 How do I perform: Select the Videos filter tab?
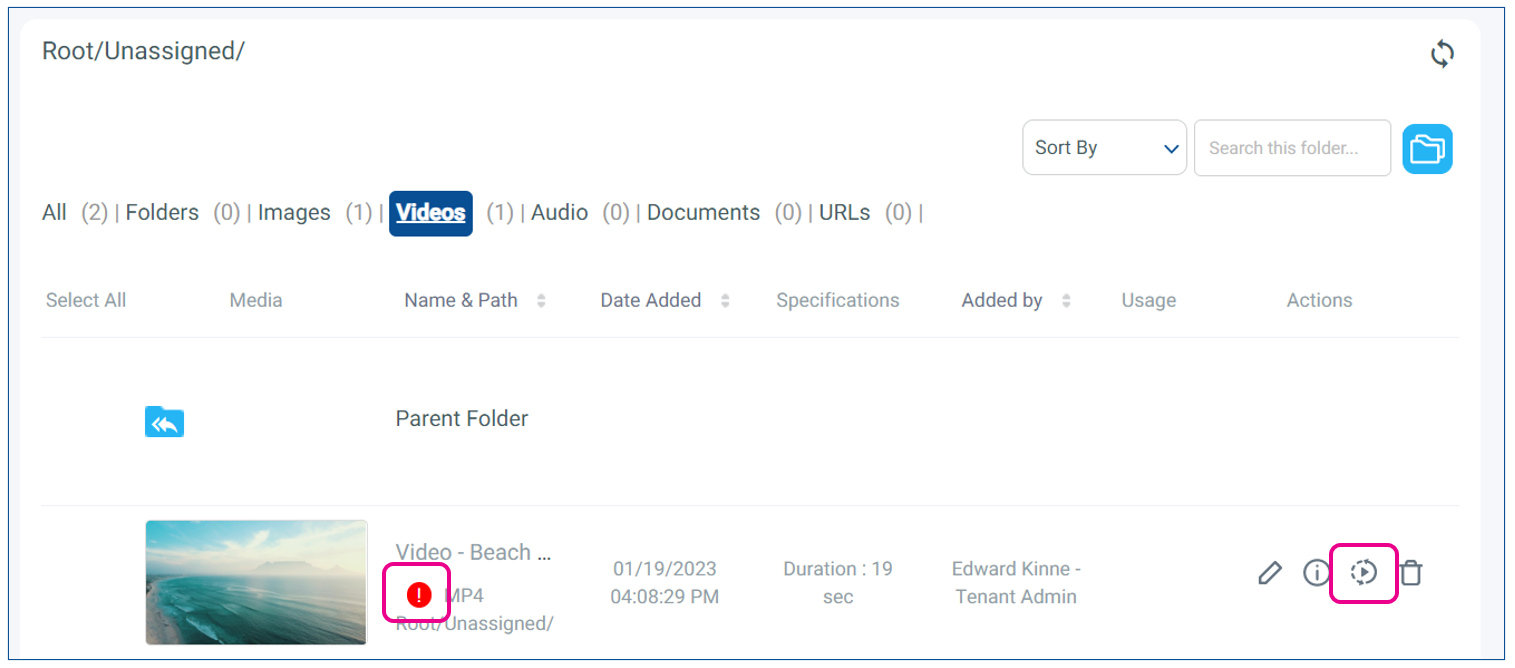430,213
